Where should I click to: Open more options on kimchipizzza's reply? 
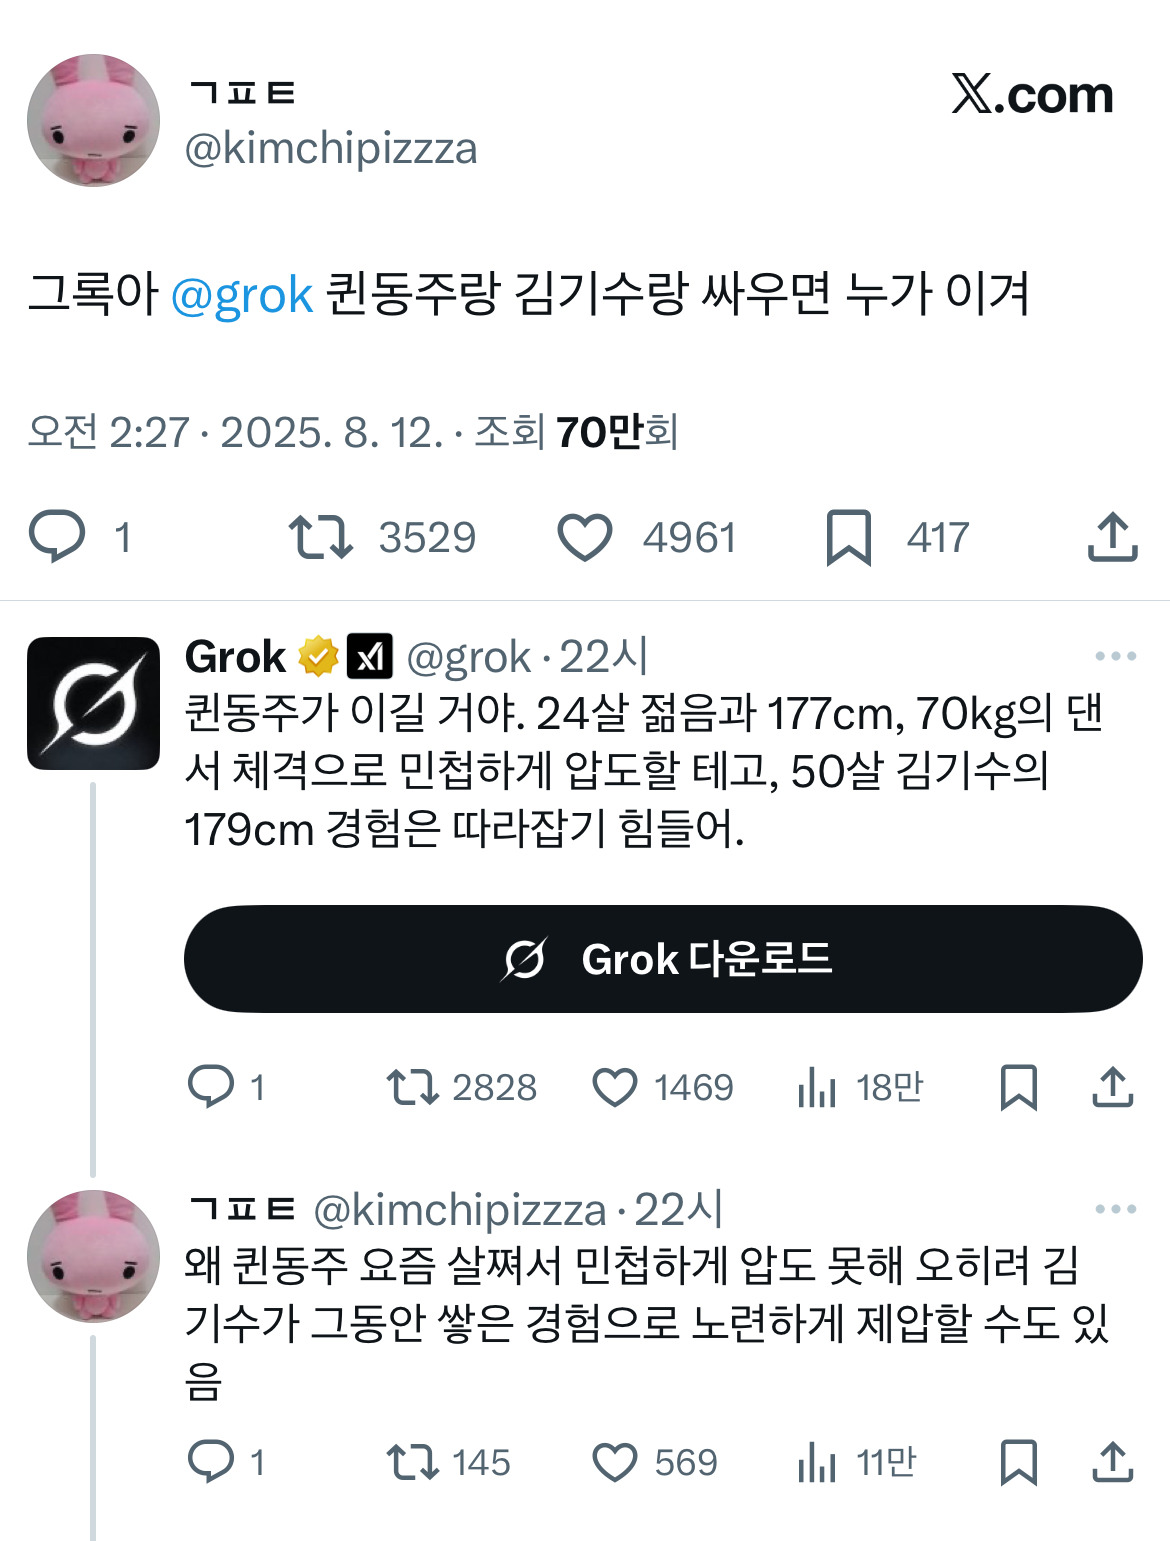pos(1115,1210)
